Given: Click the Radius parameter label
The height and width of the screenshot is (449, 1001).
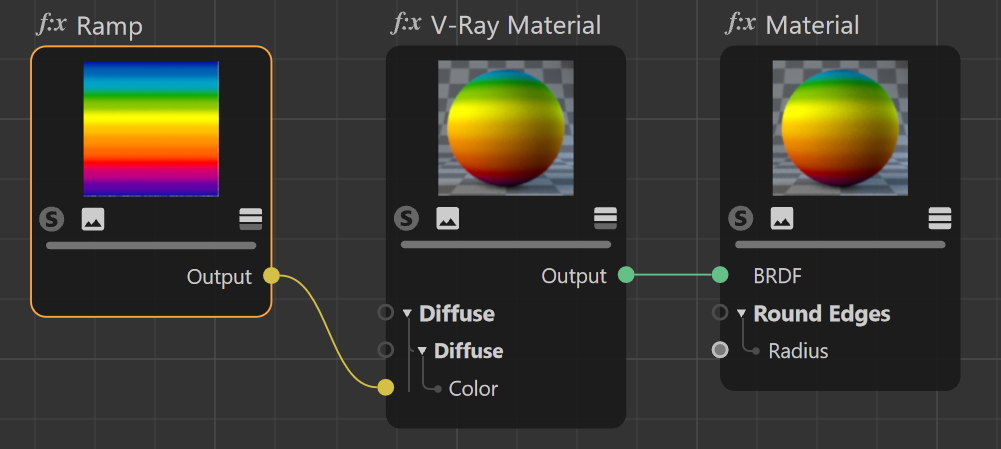Looking at the screenshot, I should 798,351.
